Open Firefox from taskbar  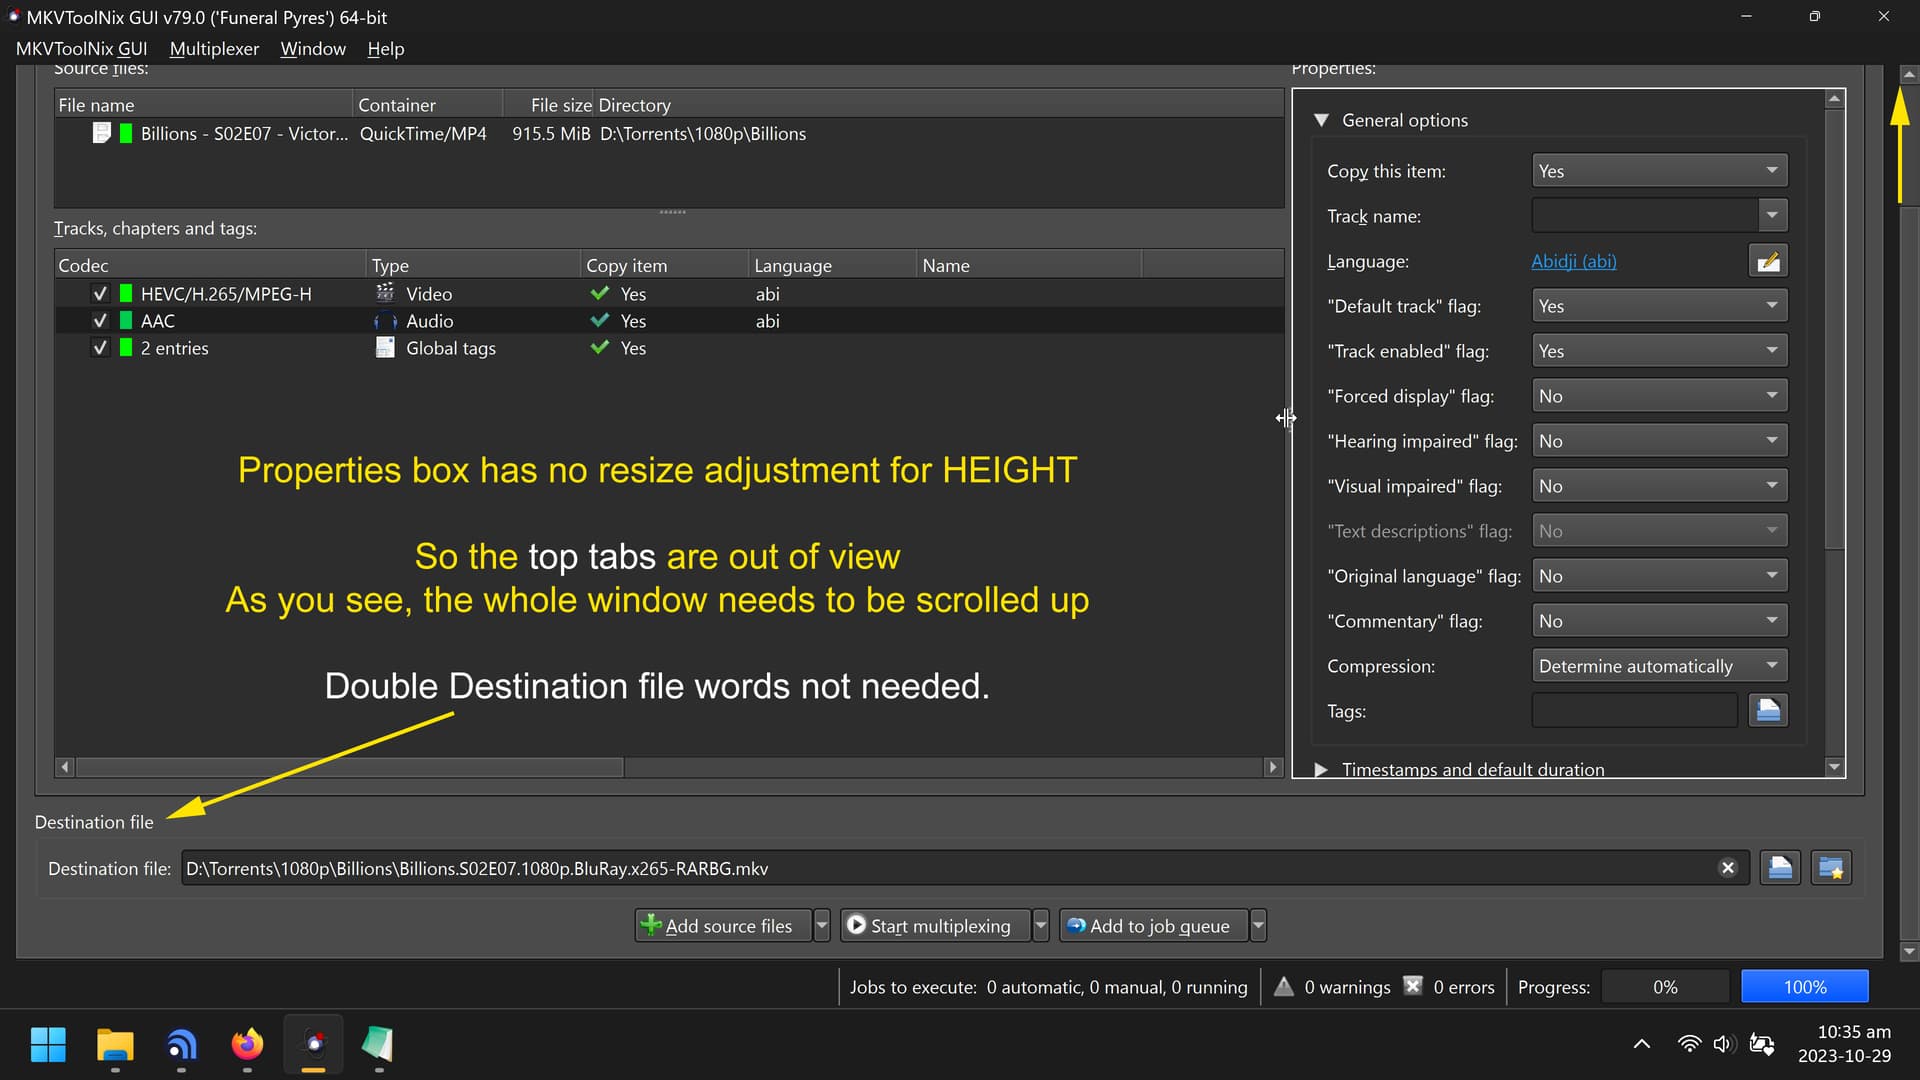click(247, 1044)
